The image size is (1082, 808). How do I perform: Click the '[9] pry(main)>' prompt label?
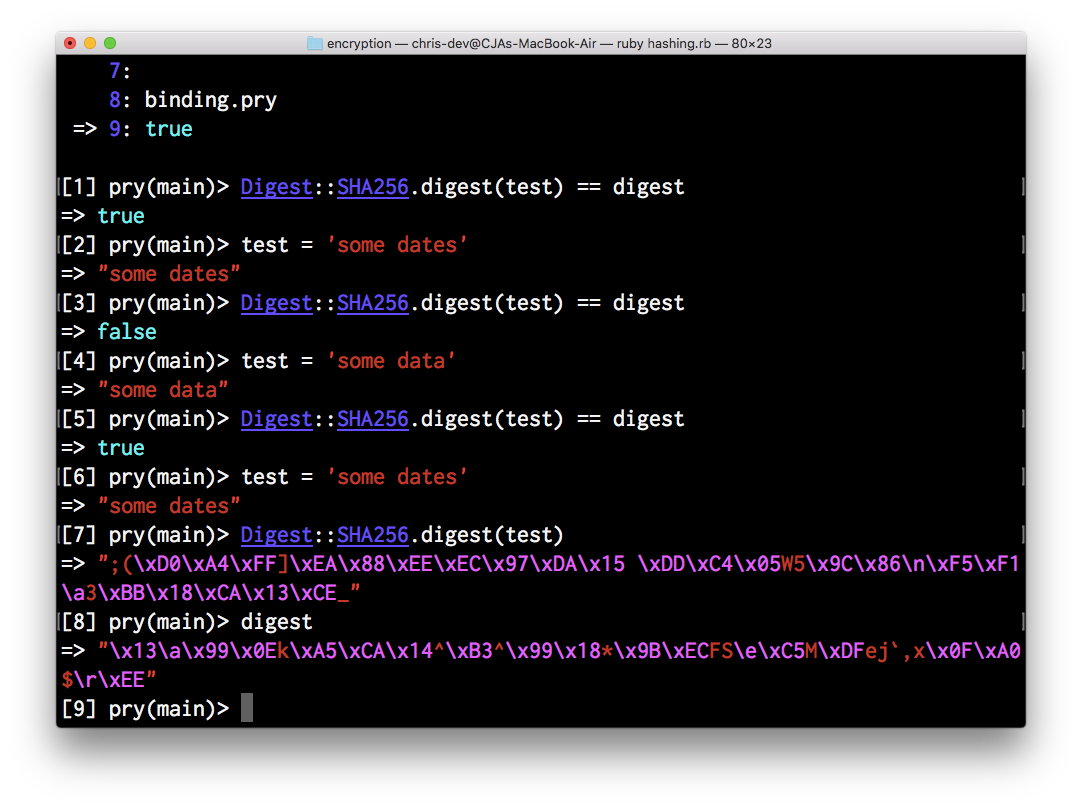pyautogui.click(x=145, y=709)
